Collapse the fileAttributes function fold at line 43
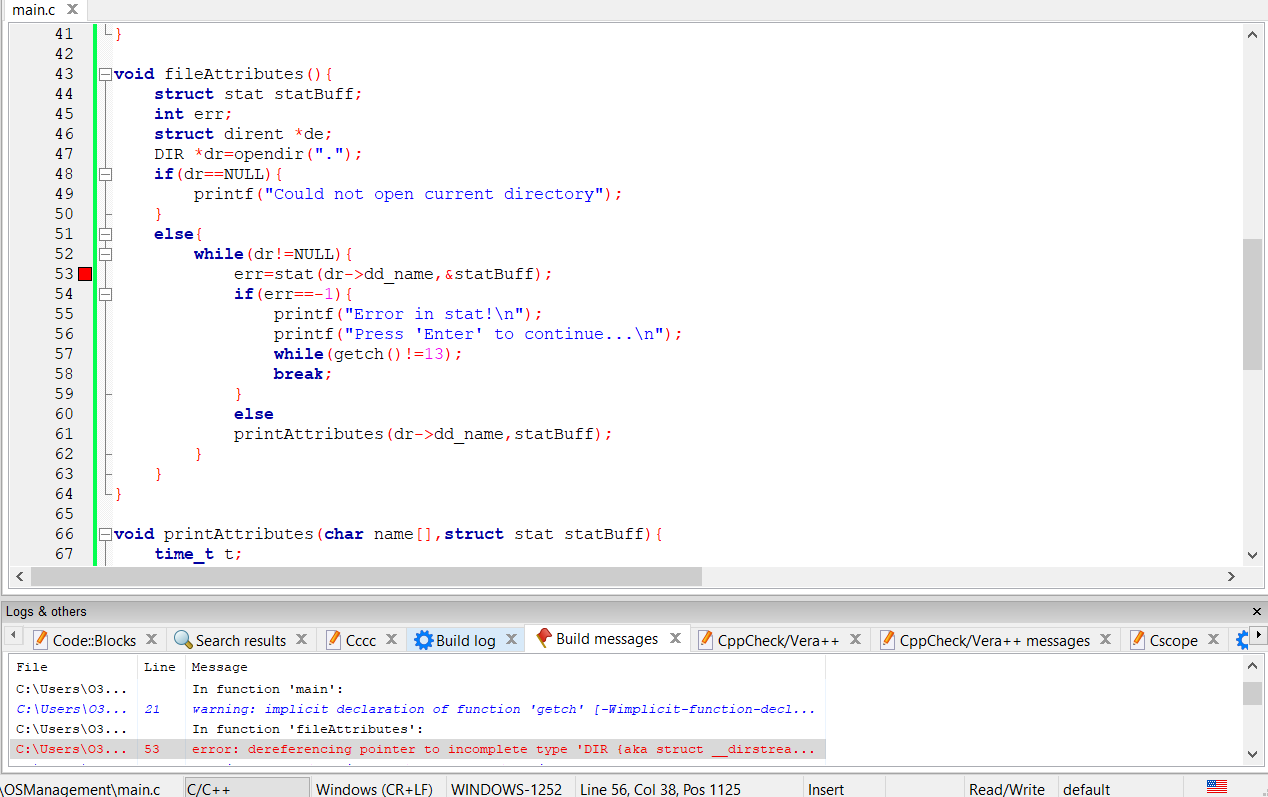 click(x=105, y=73)
